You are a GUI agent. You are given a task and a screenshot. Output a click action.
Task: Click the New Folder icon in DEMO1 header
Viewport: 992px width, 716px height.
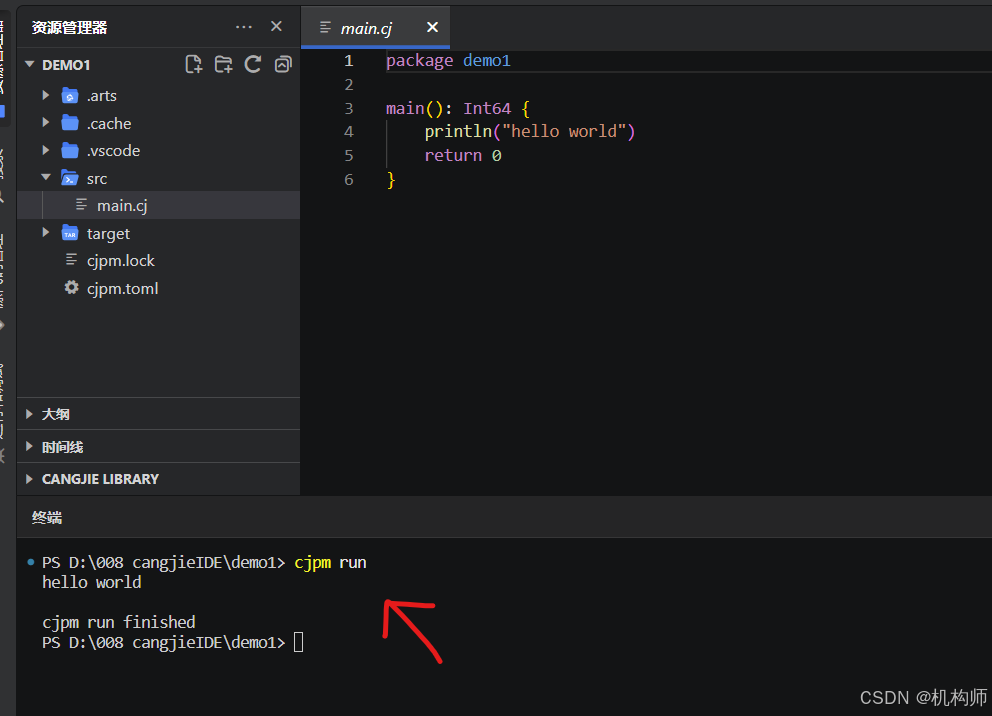(x=223, y=65)
